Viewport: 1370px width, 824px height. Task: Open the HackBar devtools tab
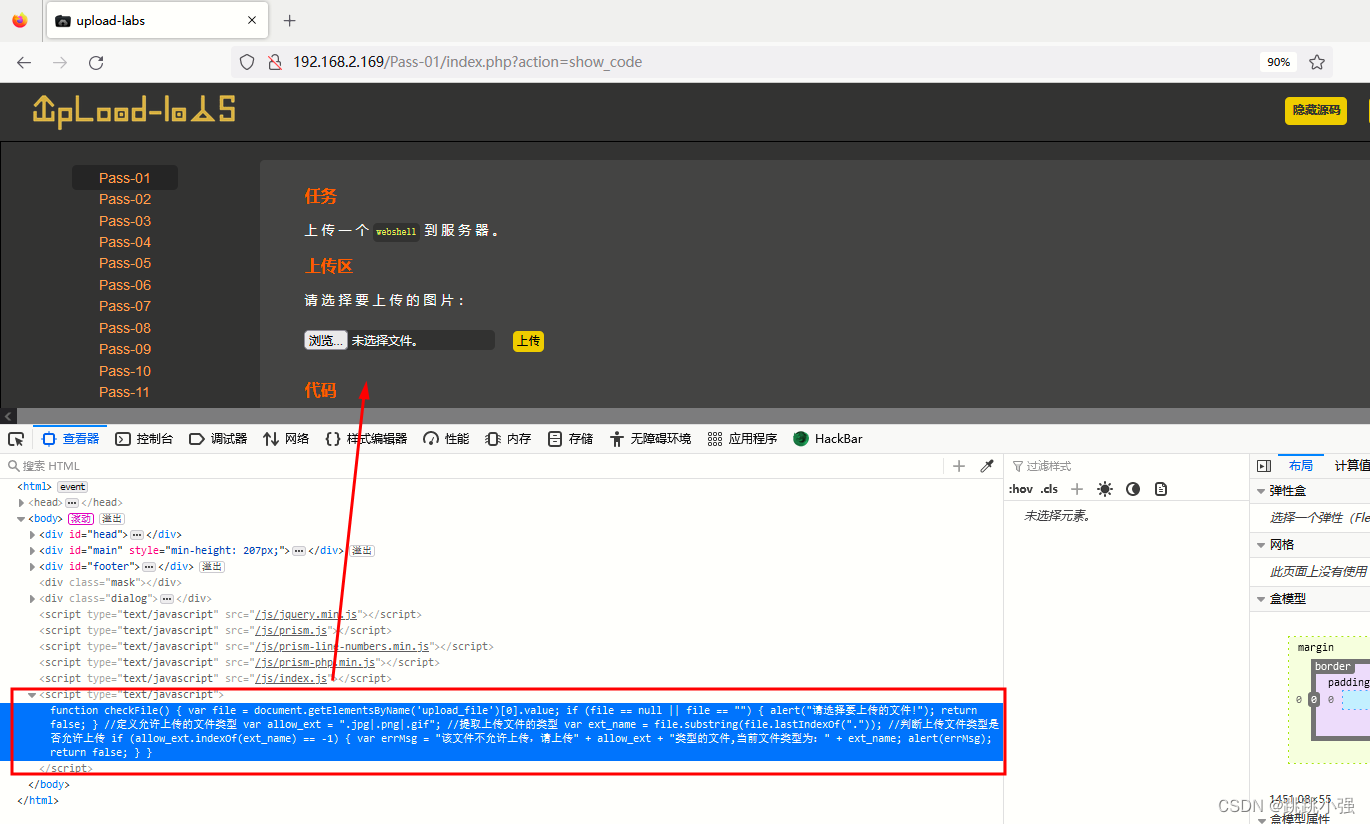pos(827,439)
